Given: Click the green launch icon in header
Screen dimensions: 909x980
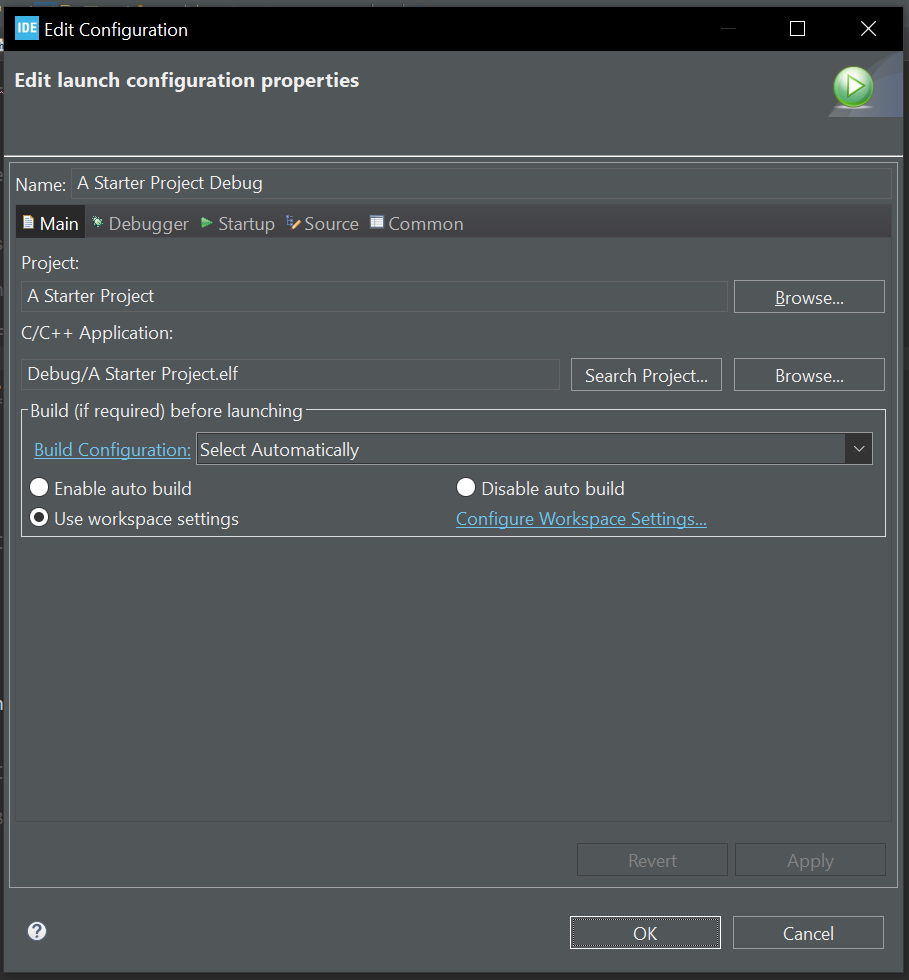Looking at the screenshot, I should click(x=853, y=88).
